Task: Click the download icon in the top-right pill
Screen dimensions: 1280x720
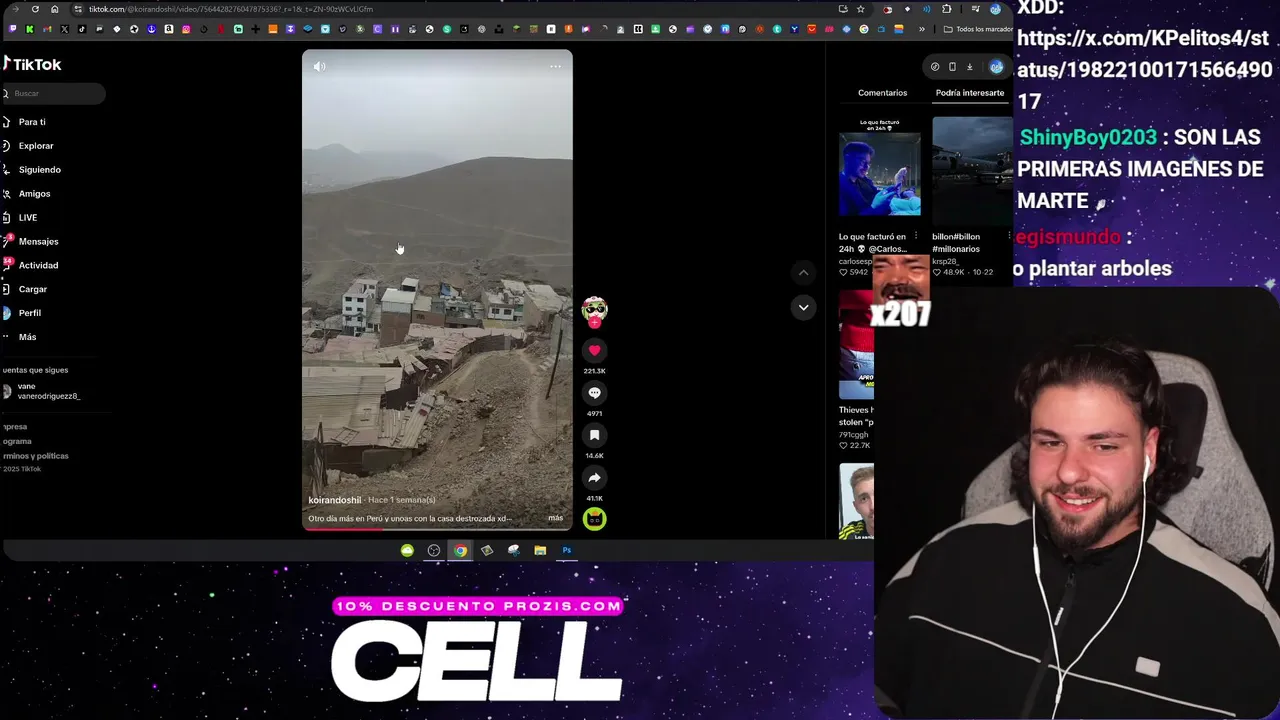Action: (x=969, y=67)
